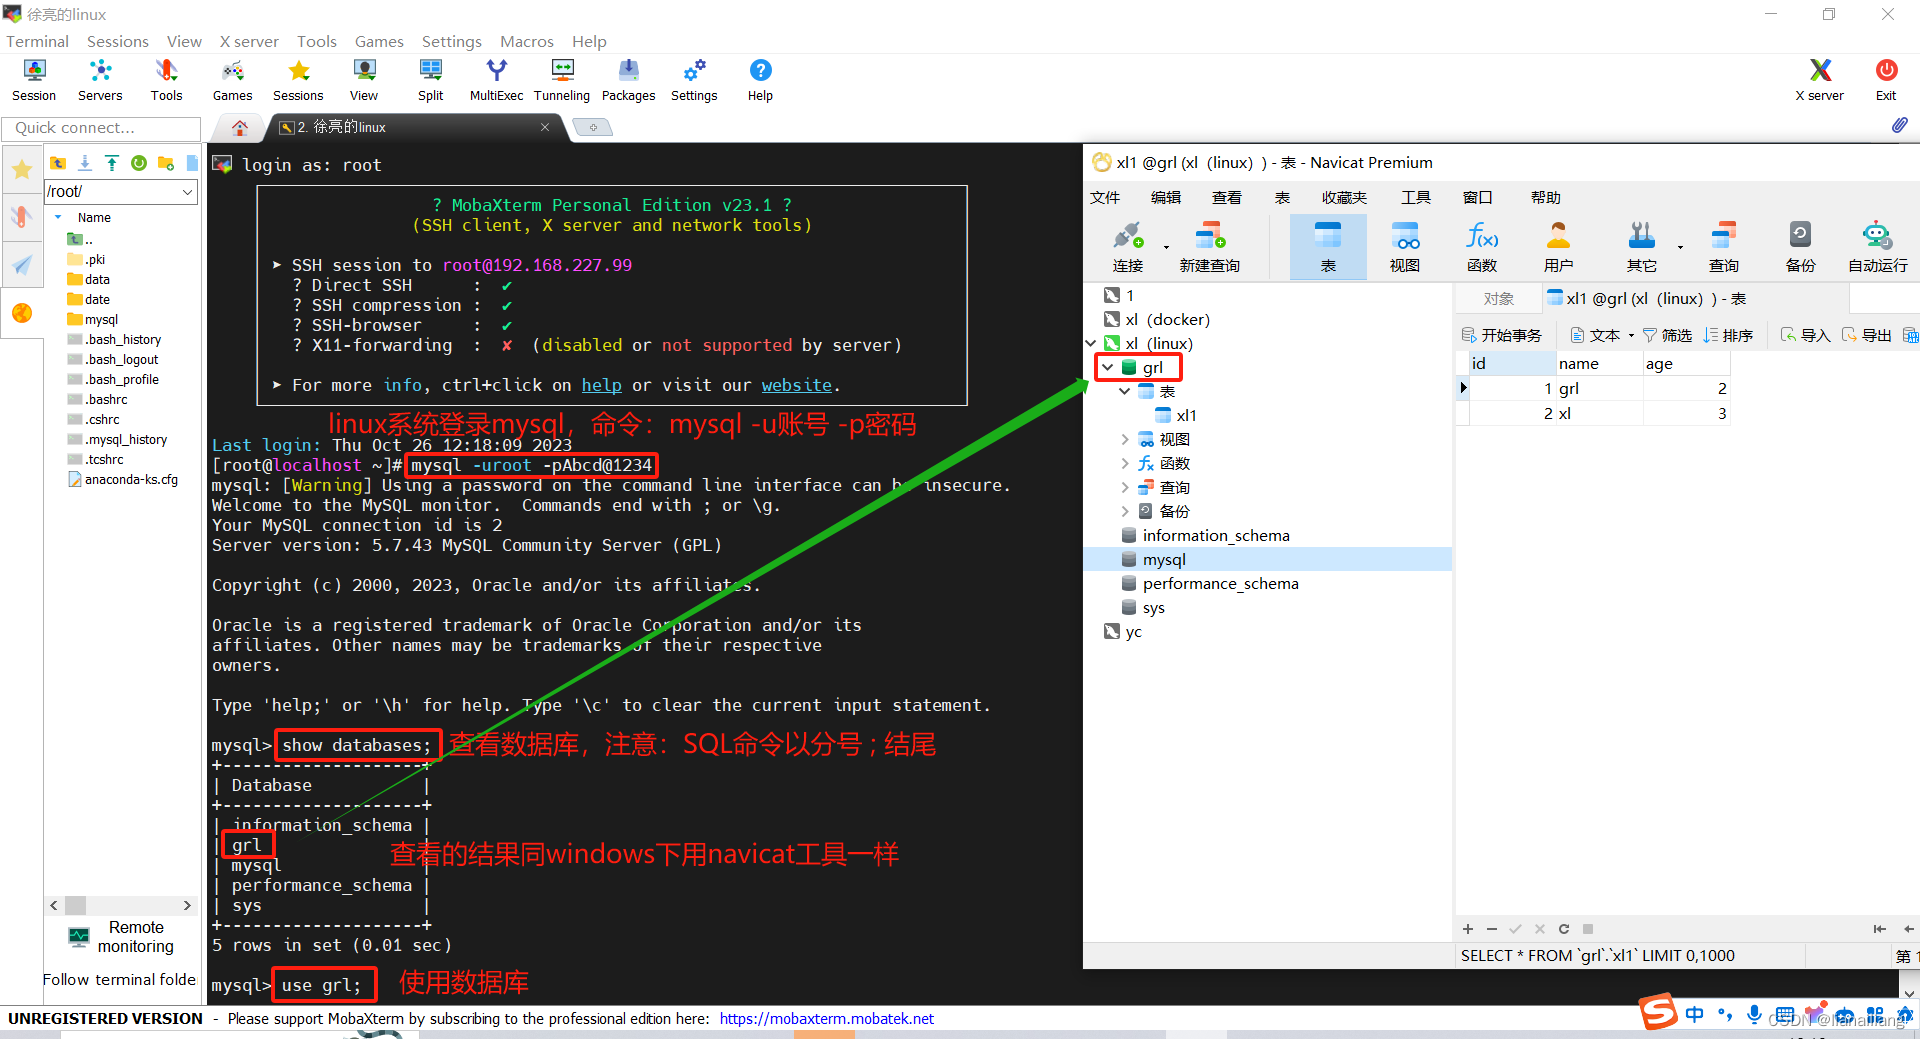Open the MultiExec toolbar icon
This screenshot has width=1920, height=1039.
[x=496, y=80]
